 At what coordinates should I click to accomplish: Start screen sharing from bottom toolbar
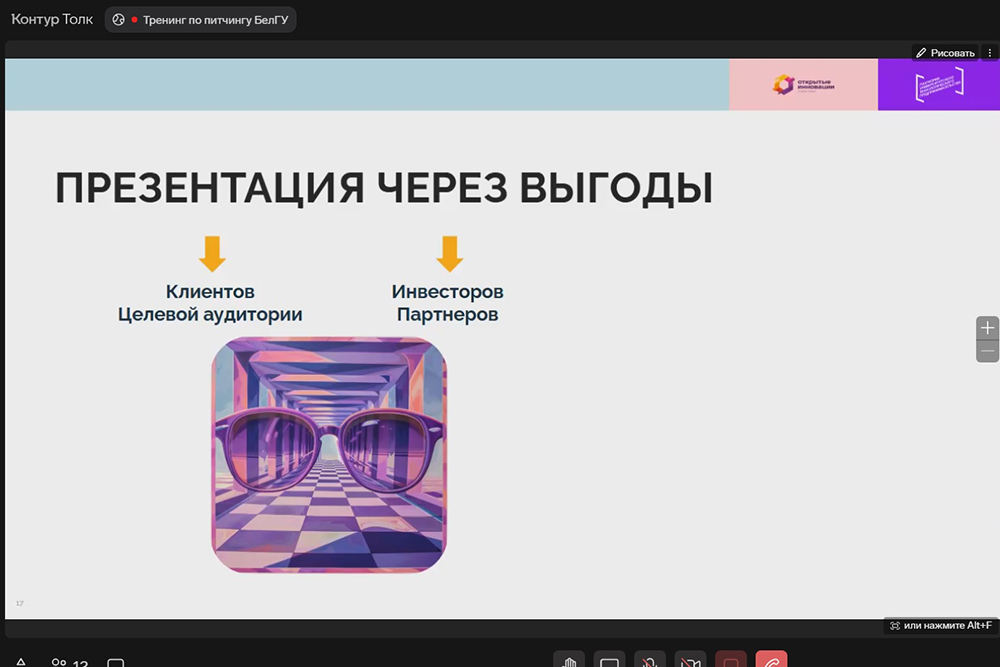609,661
